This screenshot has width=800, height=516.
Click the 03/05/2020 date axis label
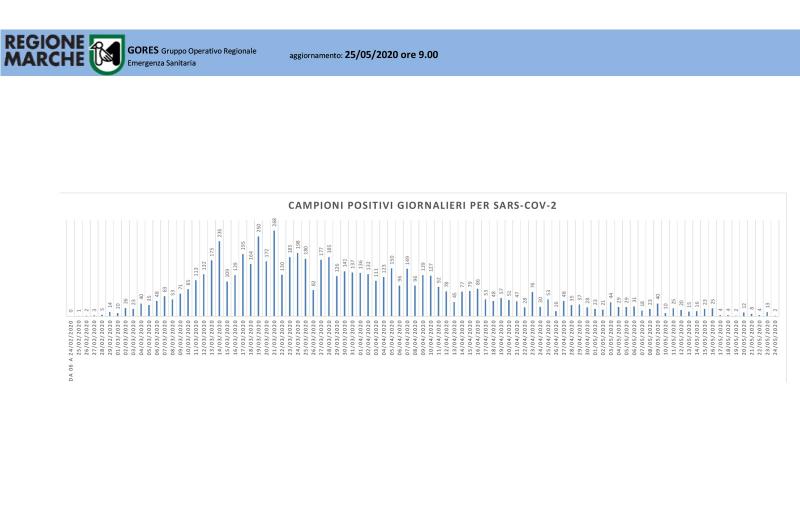[611, 337]
